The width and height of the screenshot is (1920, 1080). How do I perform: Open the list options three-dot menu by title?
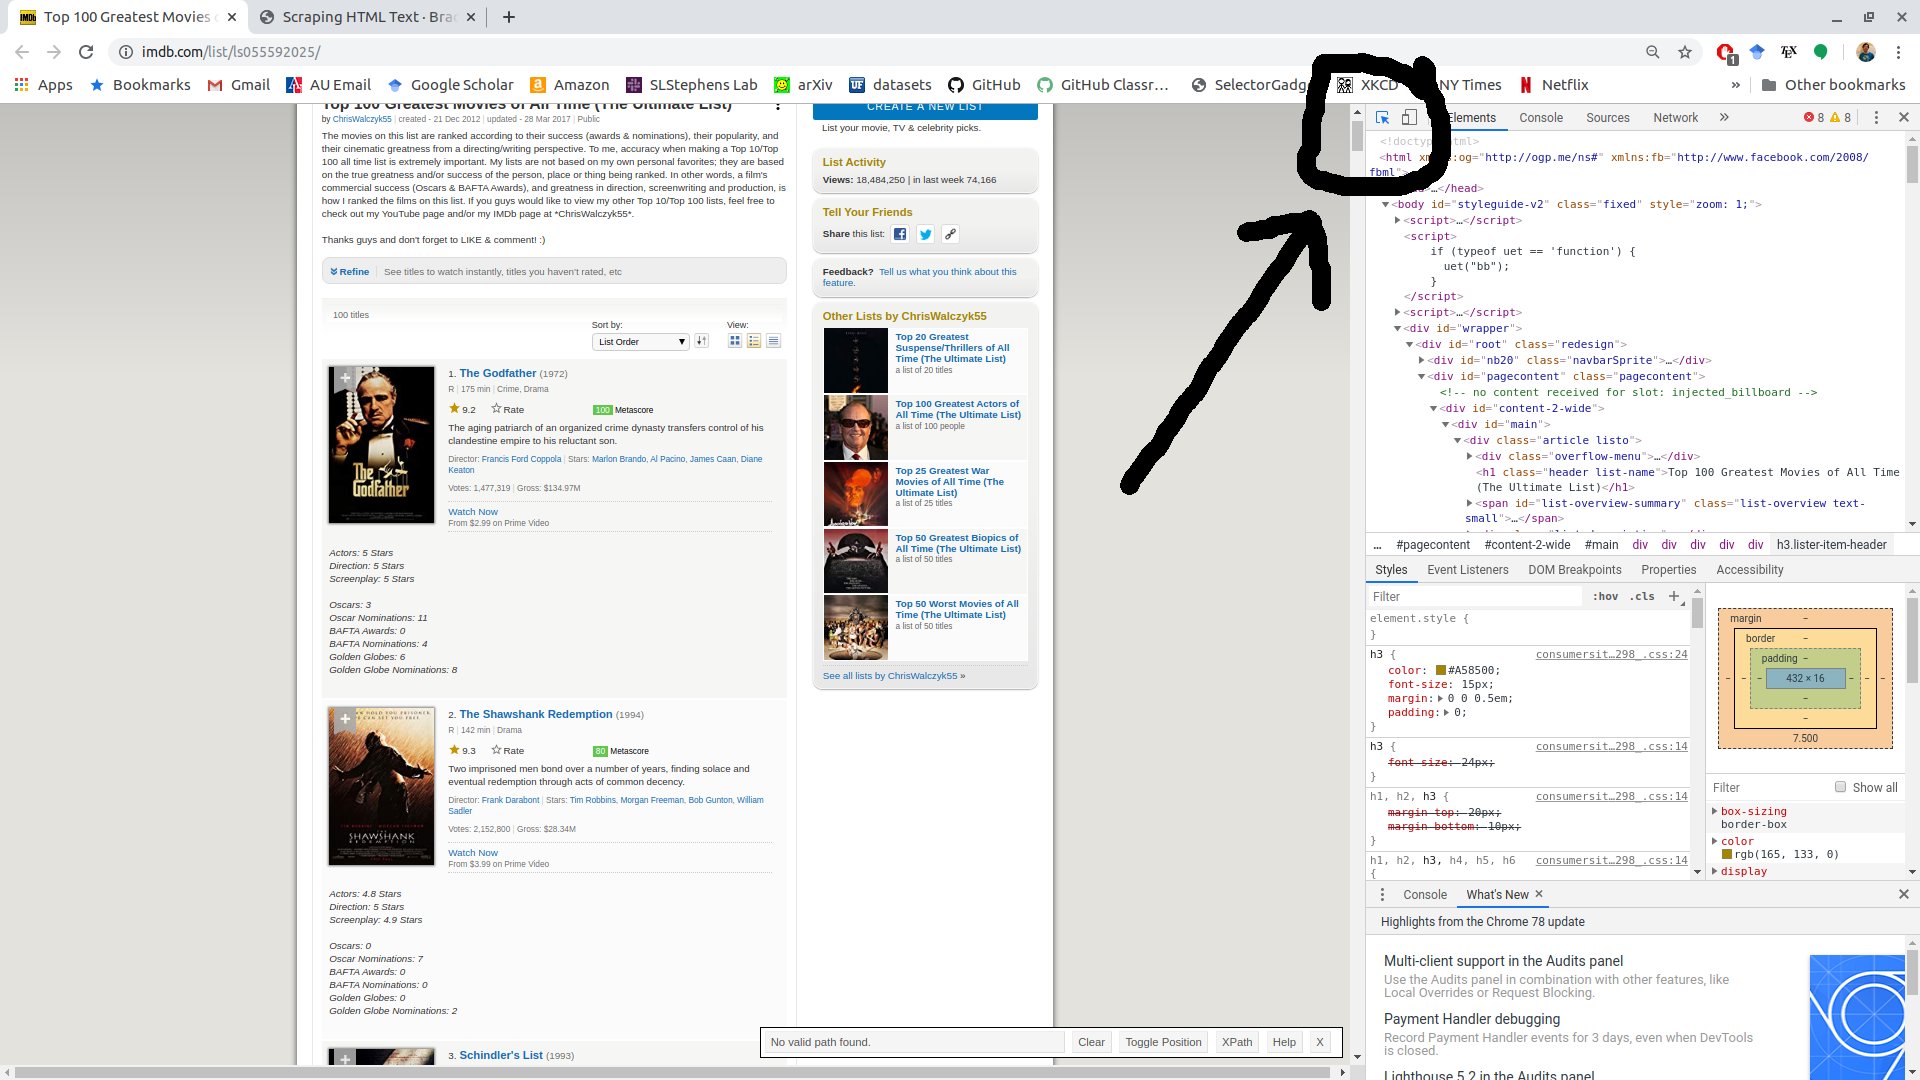tap(778, 105)
